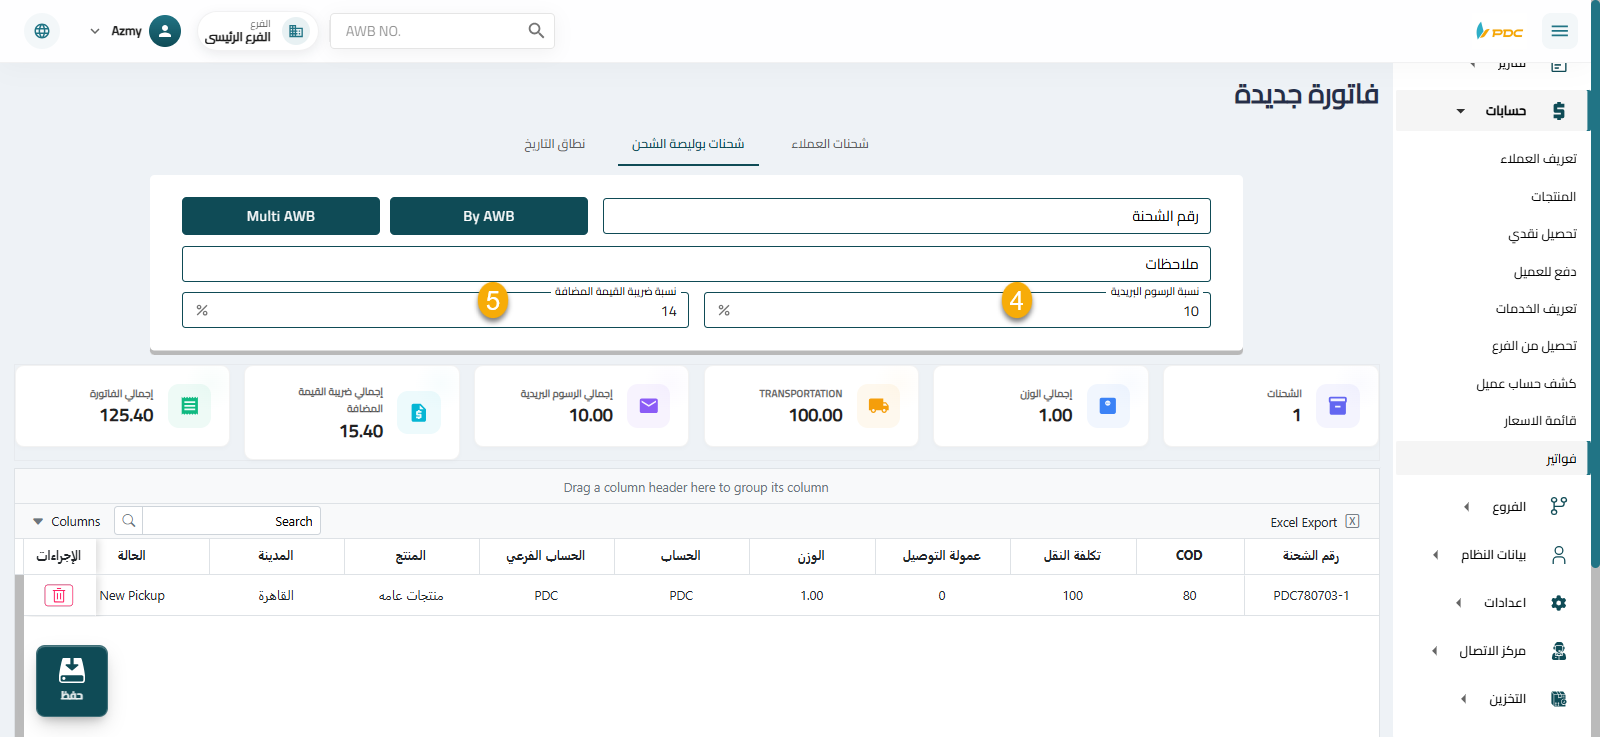
Task: Click the invoice total green icon
Action: coord(189,406)
